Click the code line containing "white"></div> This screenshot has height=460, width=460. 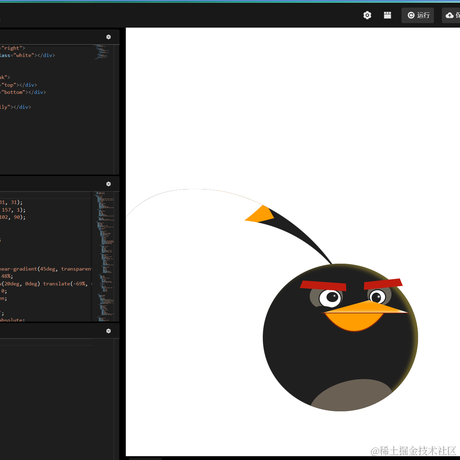(27, 55)
